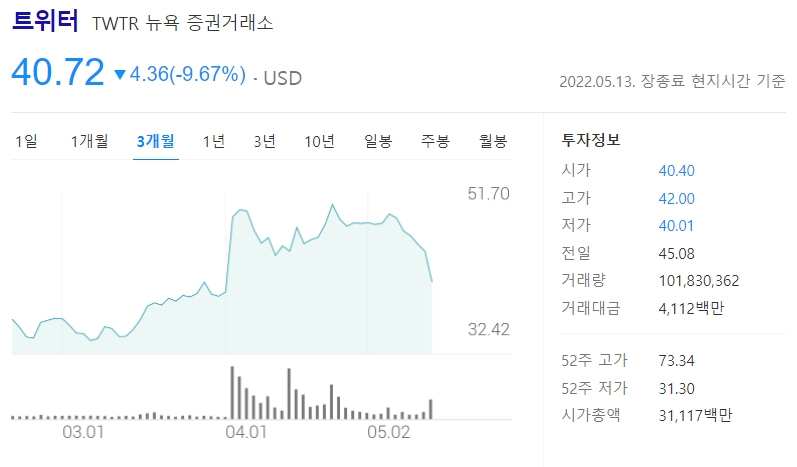Click the 04.01 date marker on chart axis
Viewport: 797px width, 467px height.
(246, 432)
